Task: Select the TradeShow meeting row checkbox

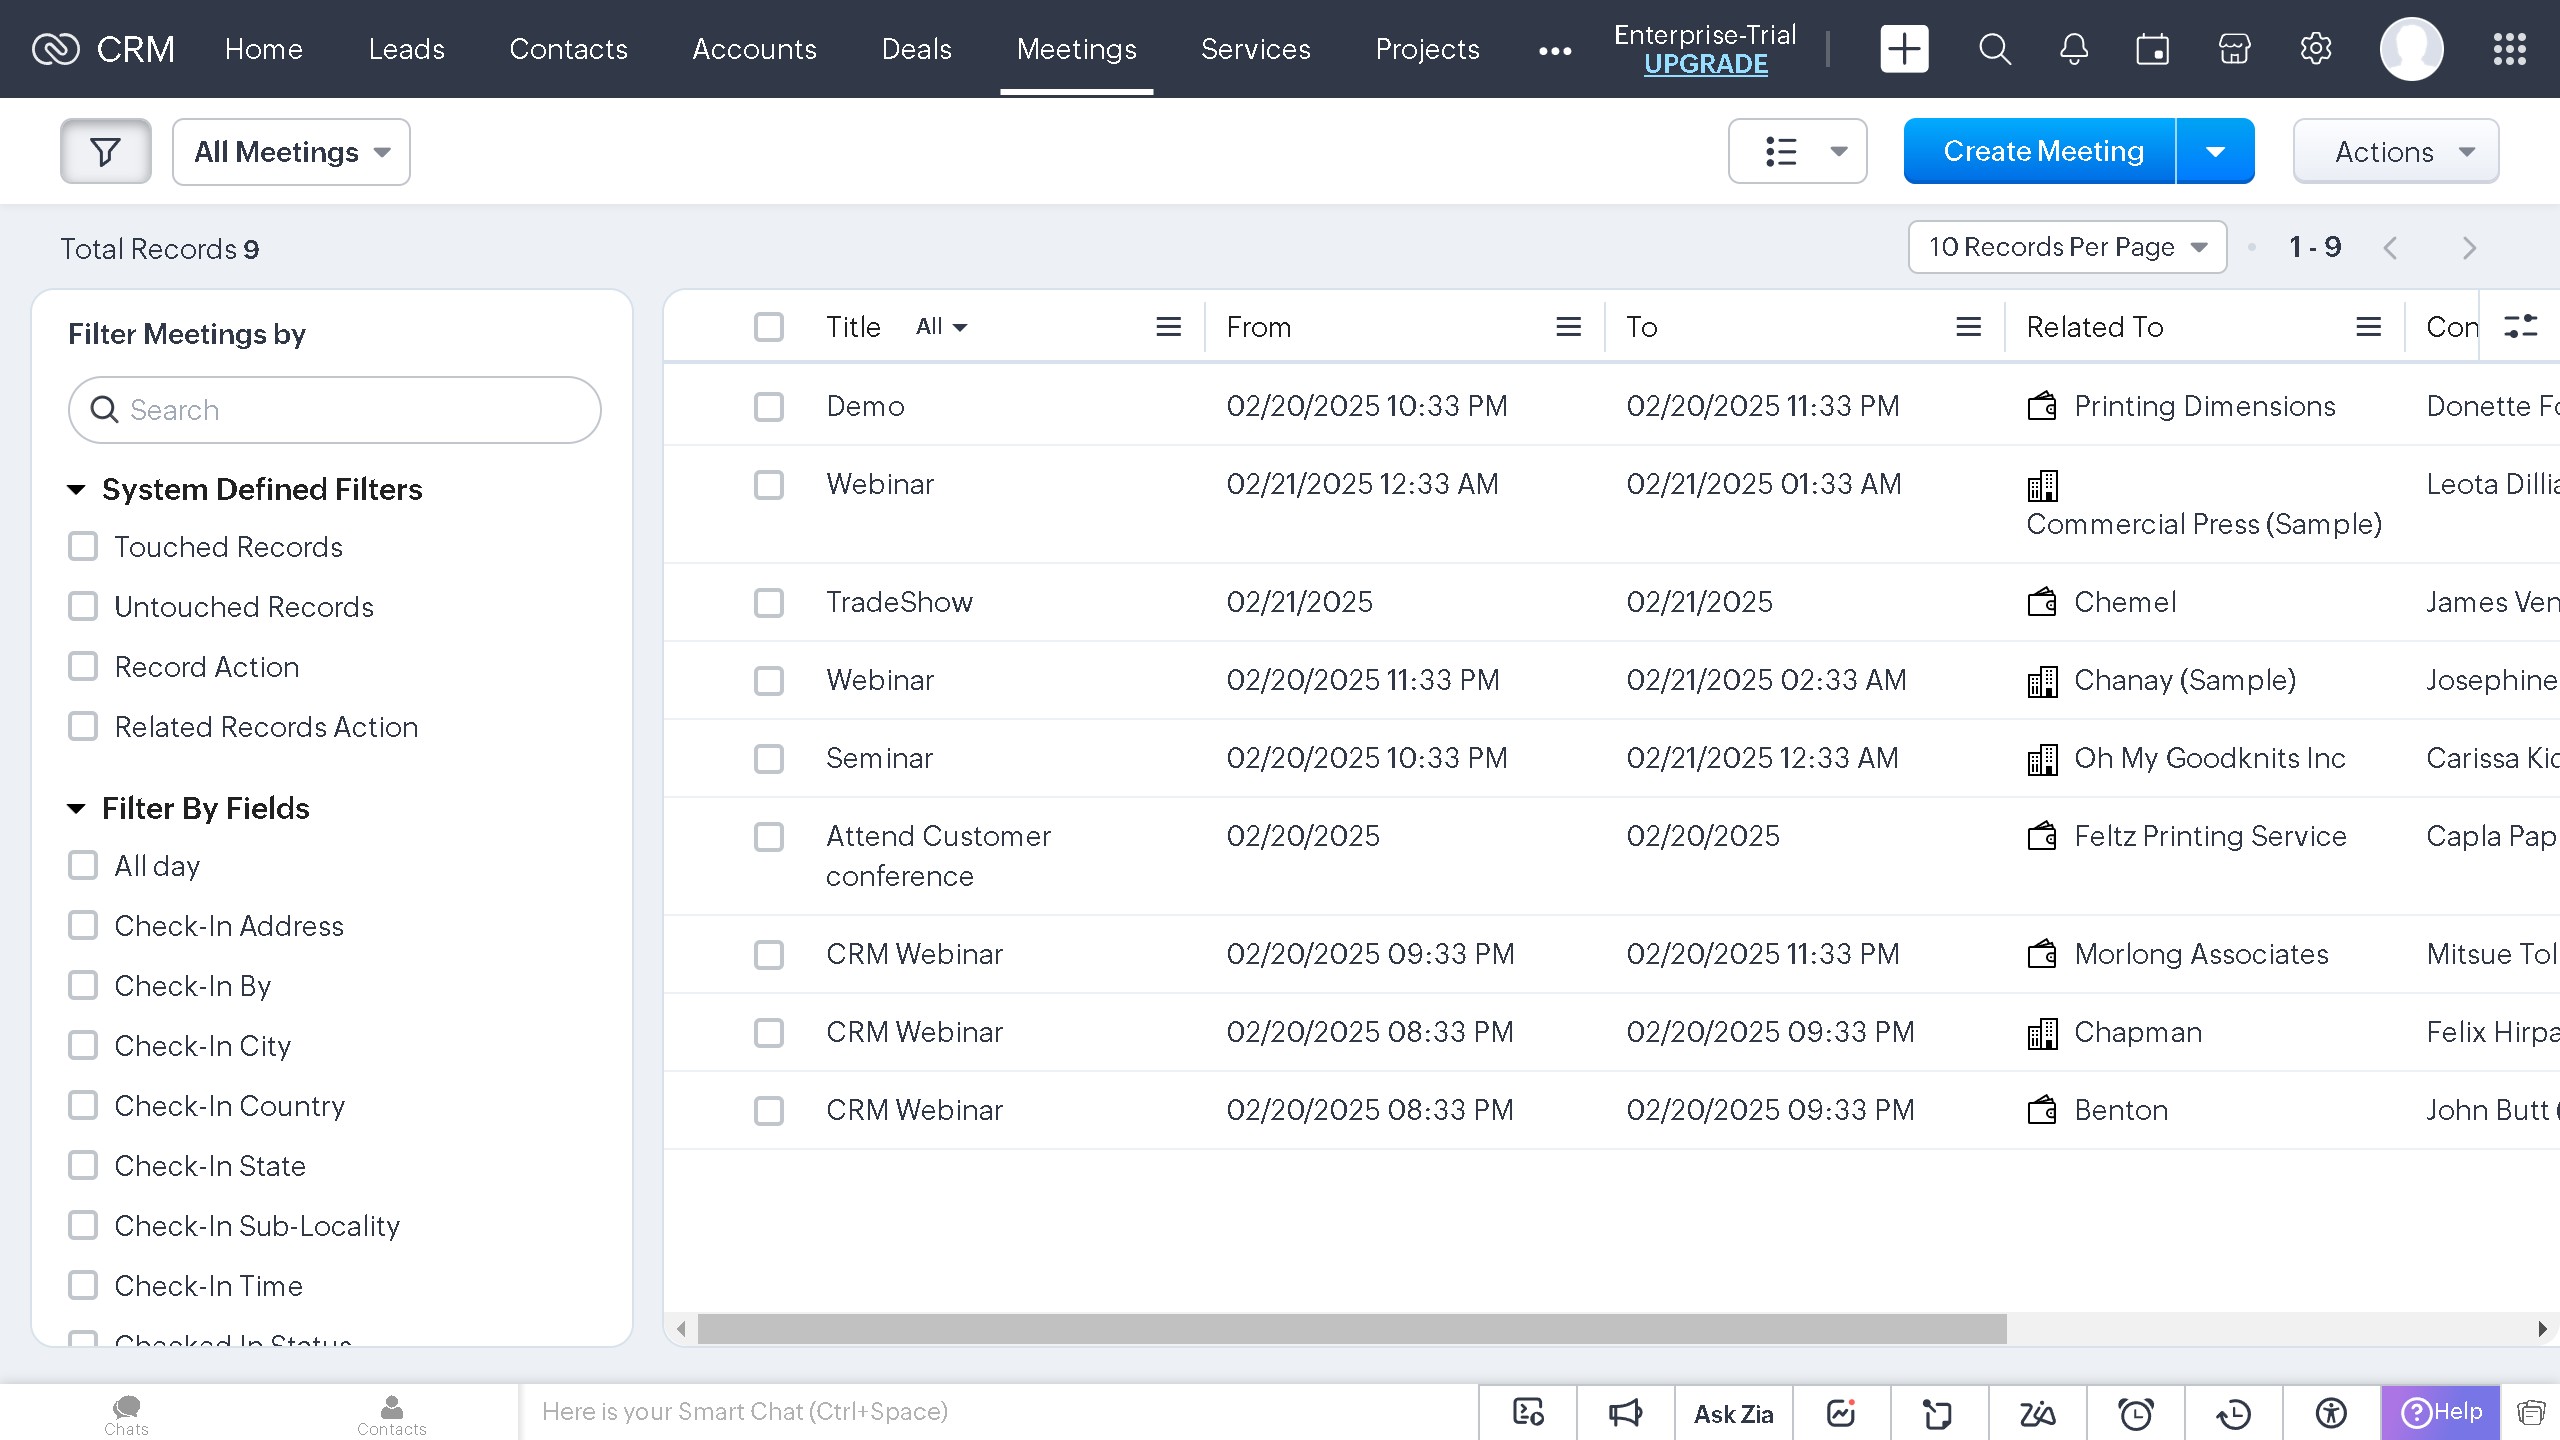Action: 768,603
